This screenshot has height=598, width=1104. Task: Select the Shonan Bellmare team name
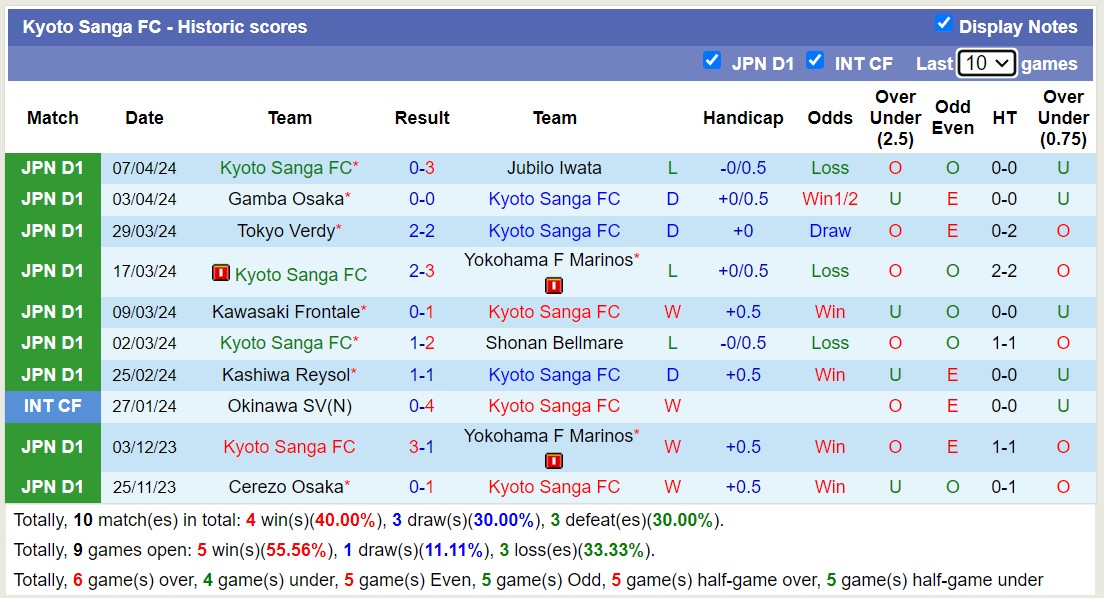[x=554, y=343]
